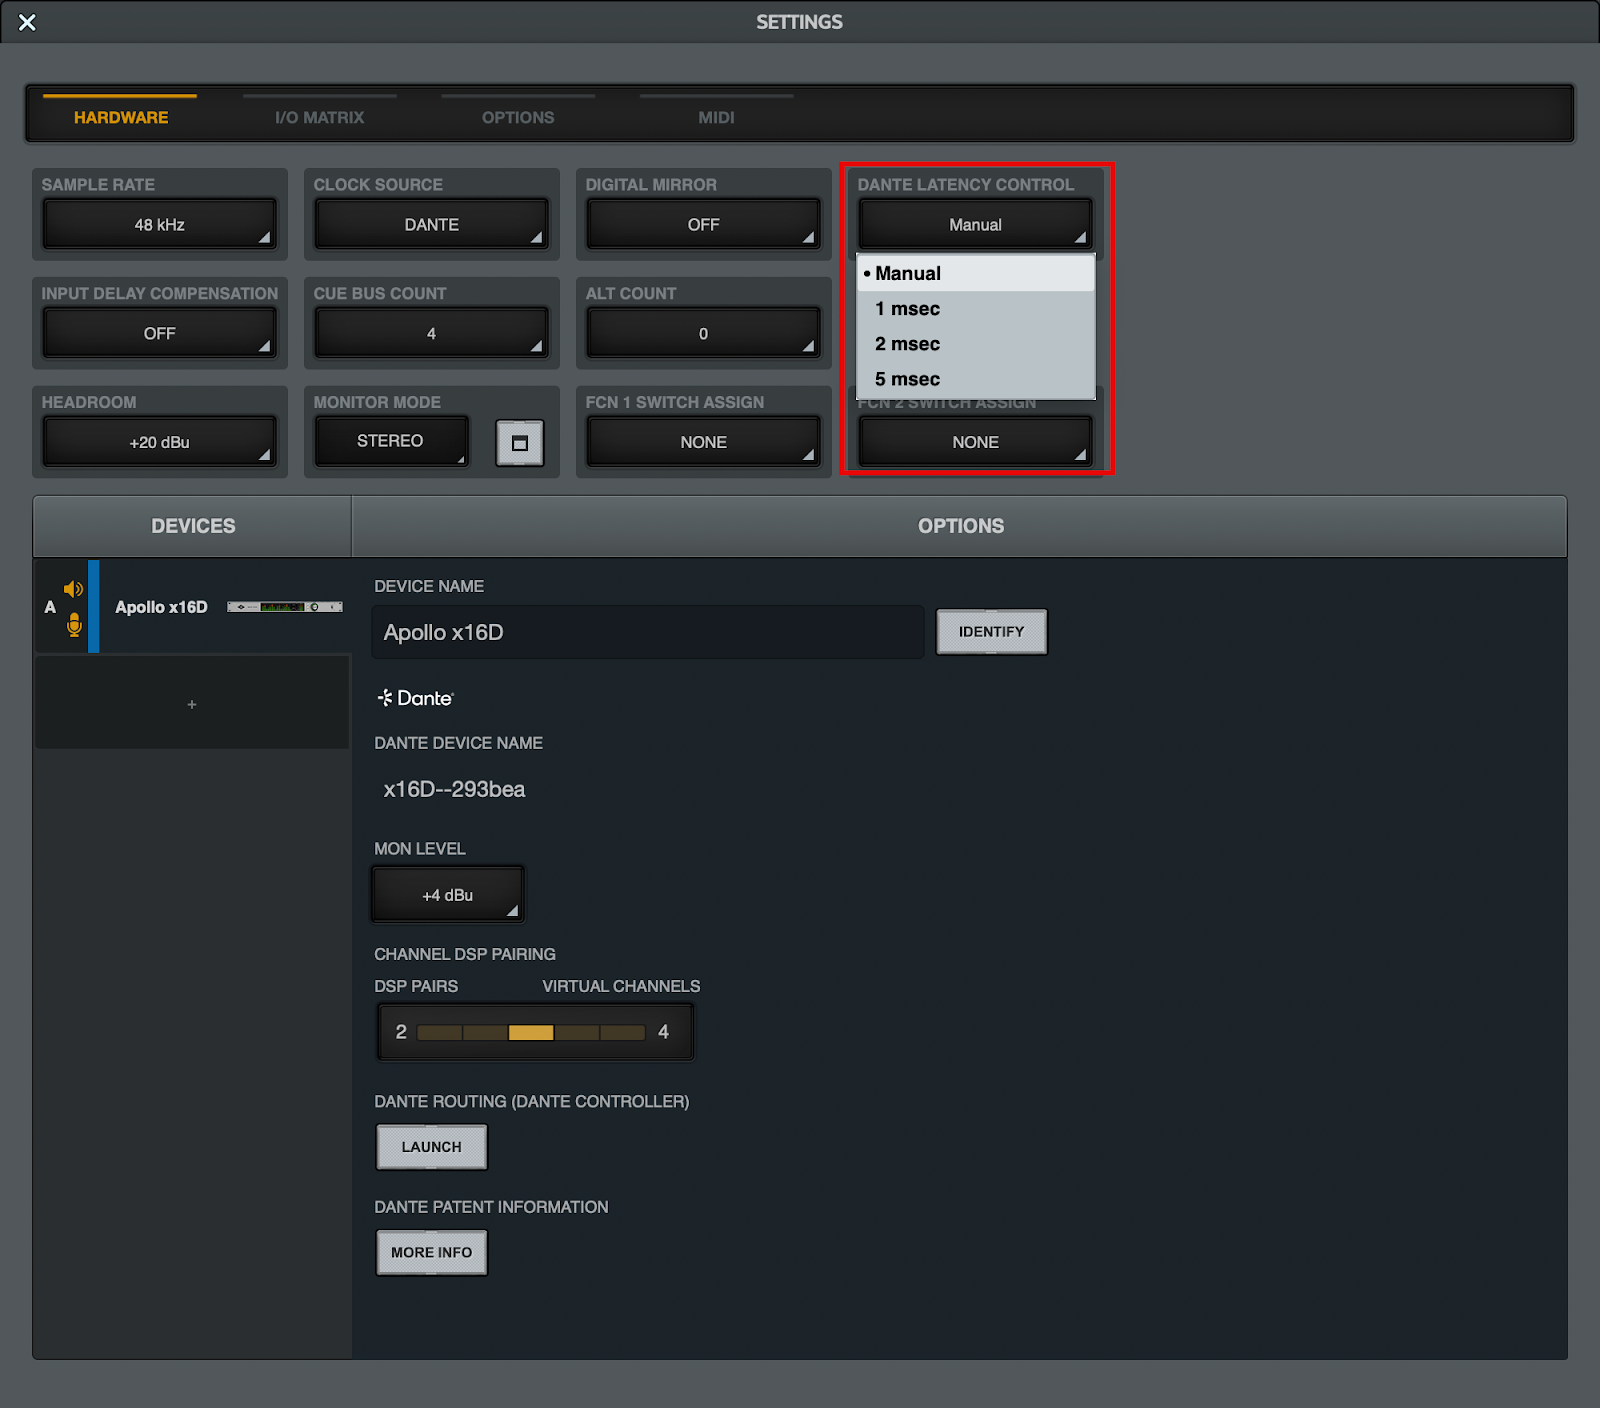1600x1408 pixels.
Task: Open the Mon Level +4 dBu dropdown
Action: [448, 894]
